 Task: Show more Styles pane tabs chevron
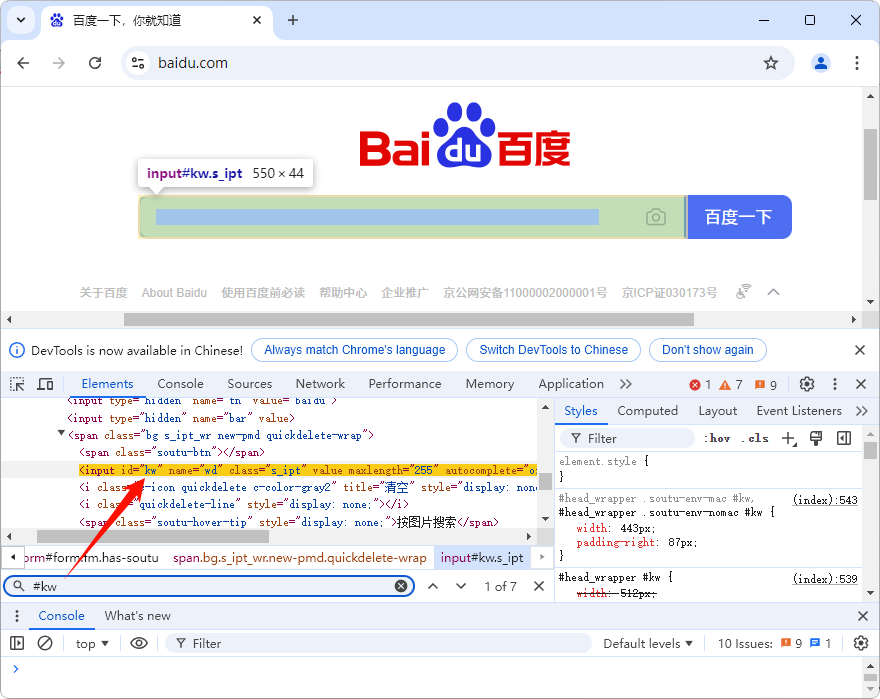861,411
